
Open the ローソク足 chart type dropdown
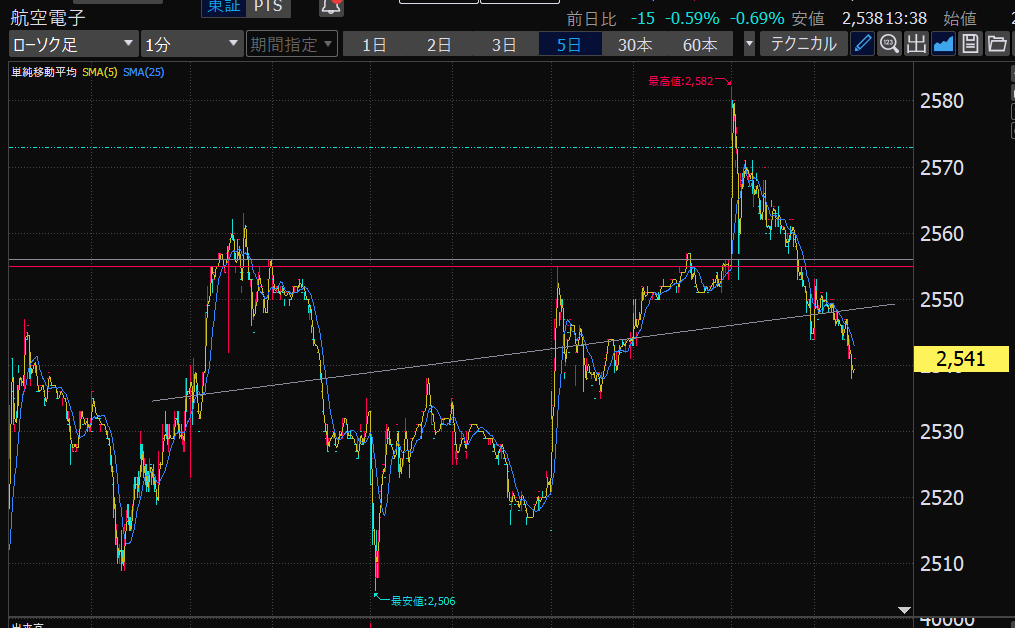[x=73, y=44]
